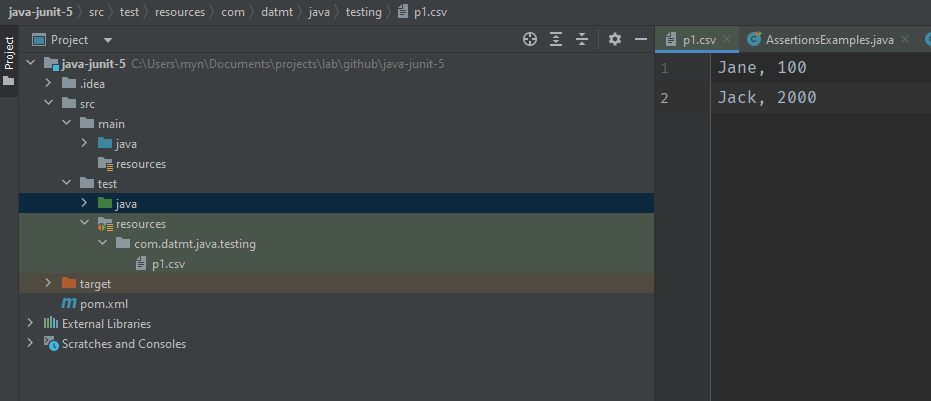Click the java-junit-5 module folder icon
The width and height of the screenshot is (931, 401).
tap(51, 64)
